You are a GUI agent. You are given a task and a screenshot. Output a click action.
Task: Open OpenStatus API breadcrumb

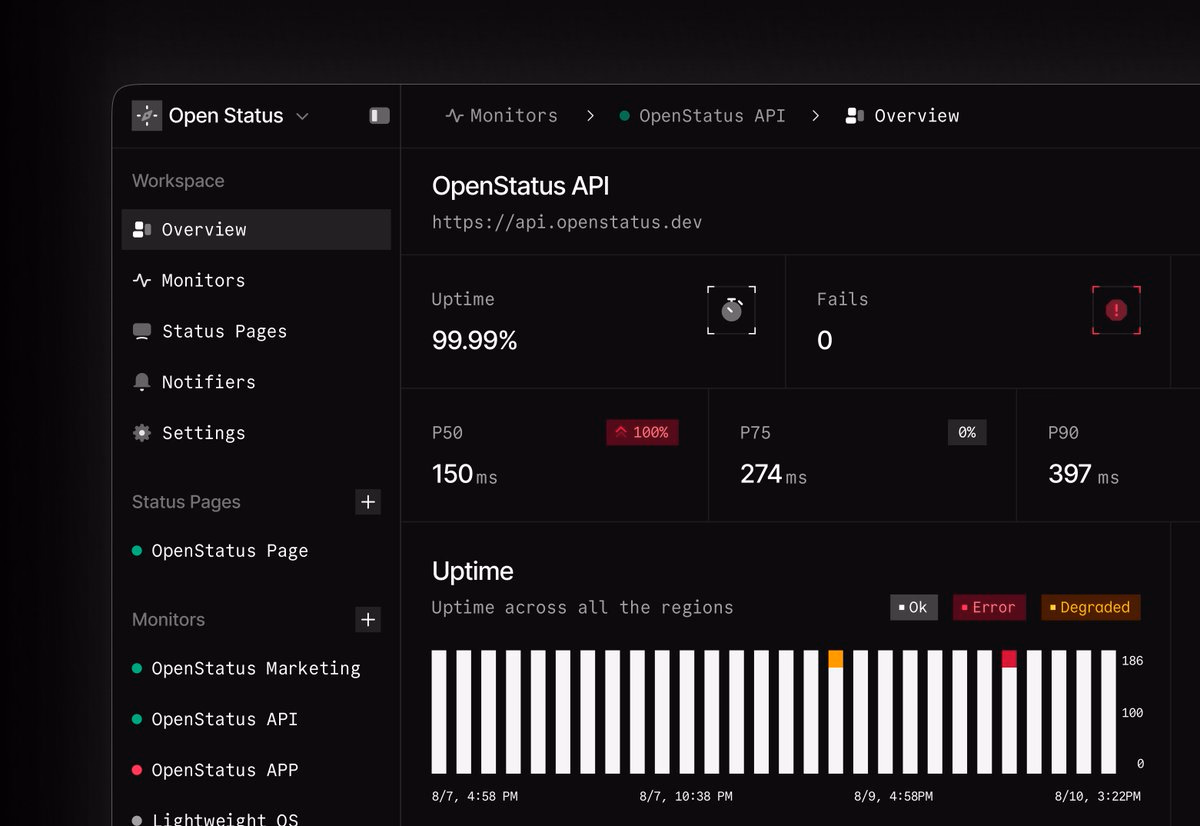coord(712,116)
